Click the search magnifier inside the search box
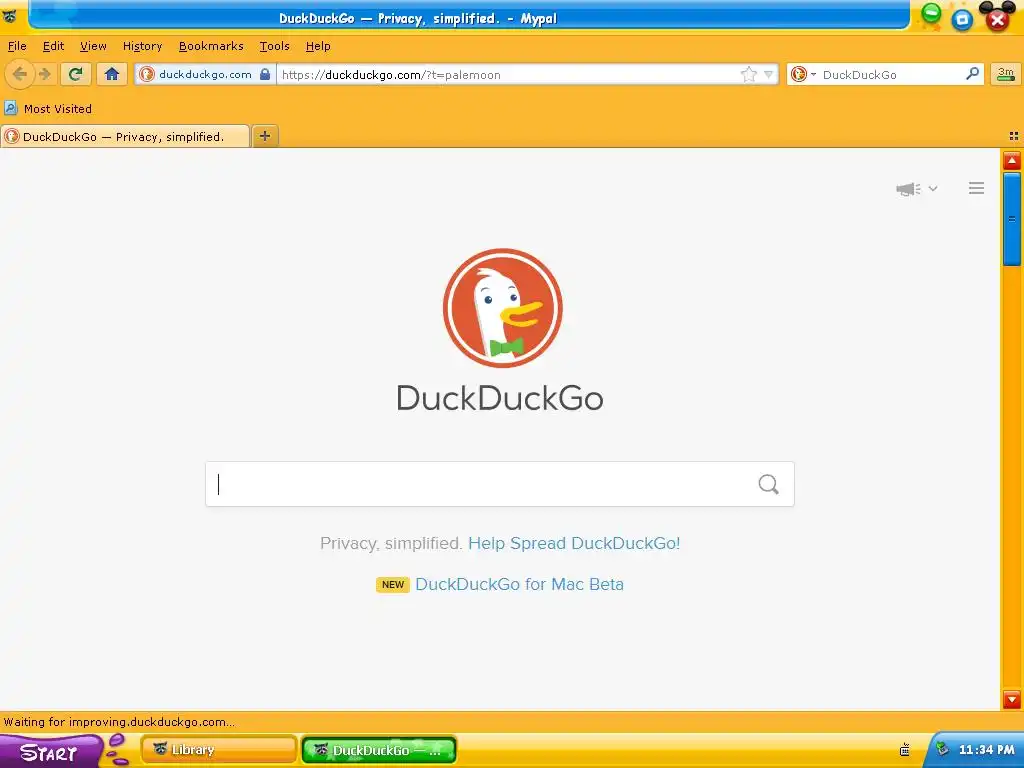Screen dimensions: 1024x768 tap(769, 484)
